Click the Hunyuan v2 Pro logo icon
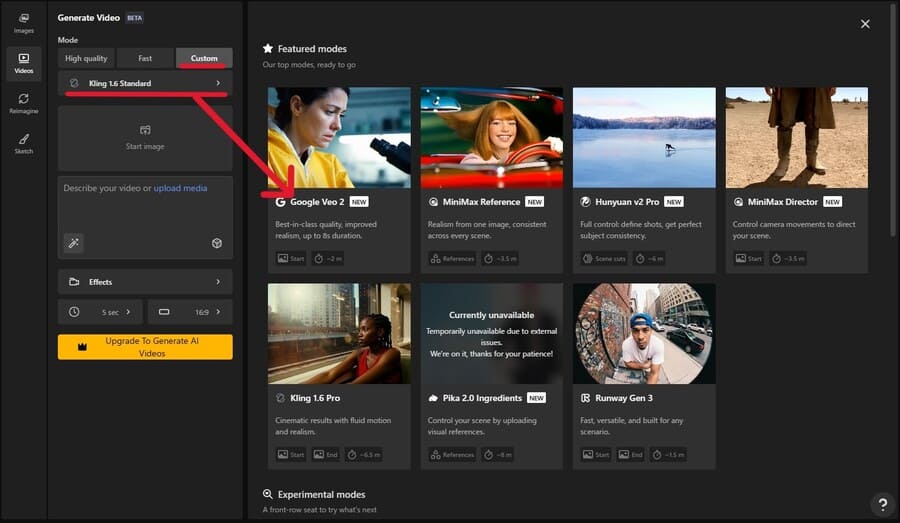This screenshot has height=523, width=900. point(585,202)
